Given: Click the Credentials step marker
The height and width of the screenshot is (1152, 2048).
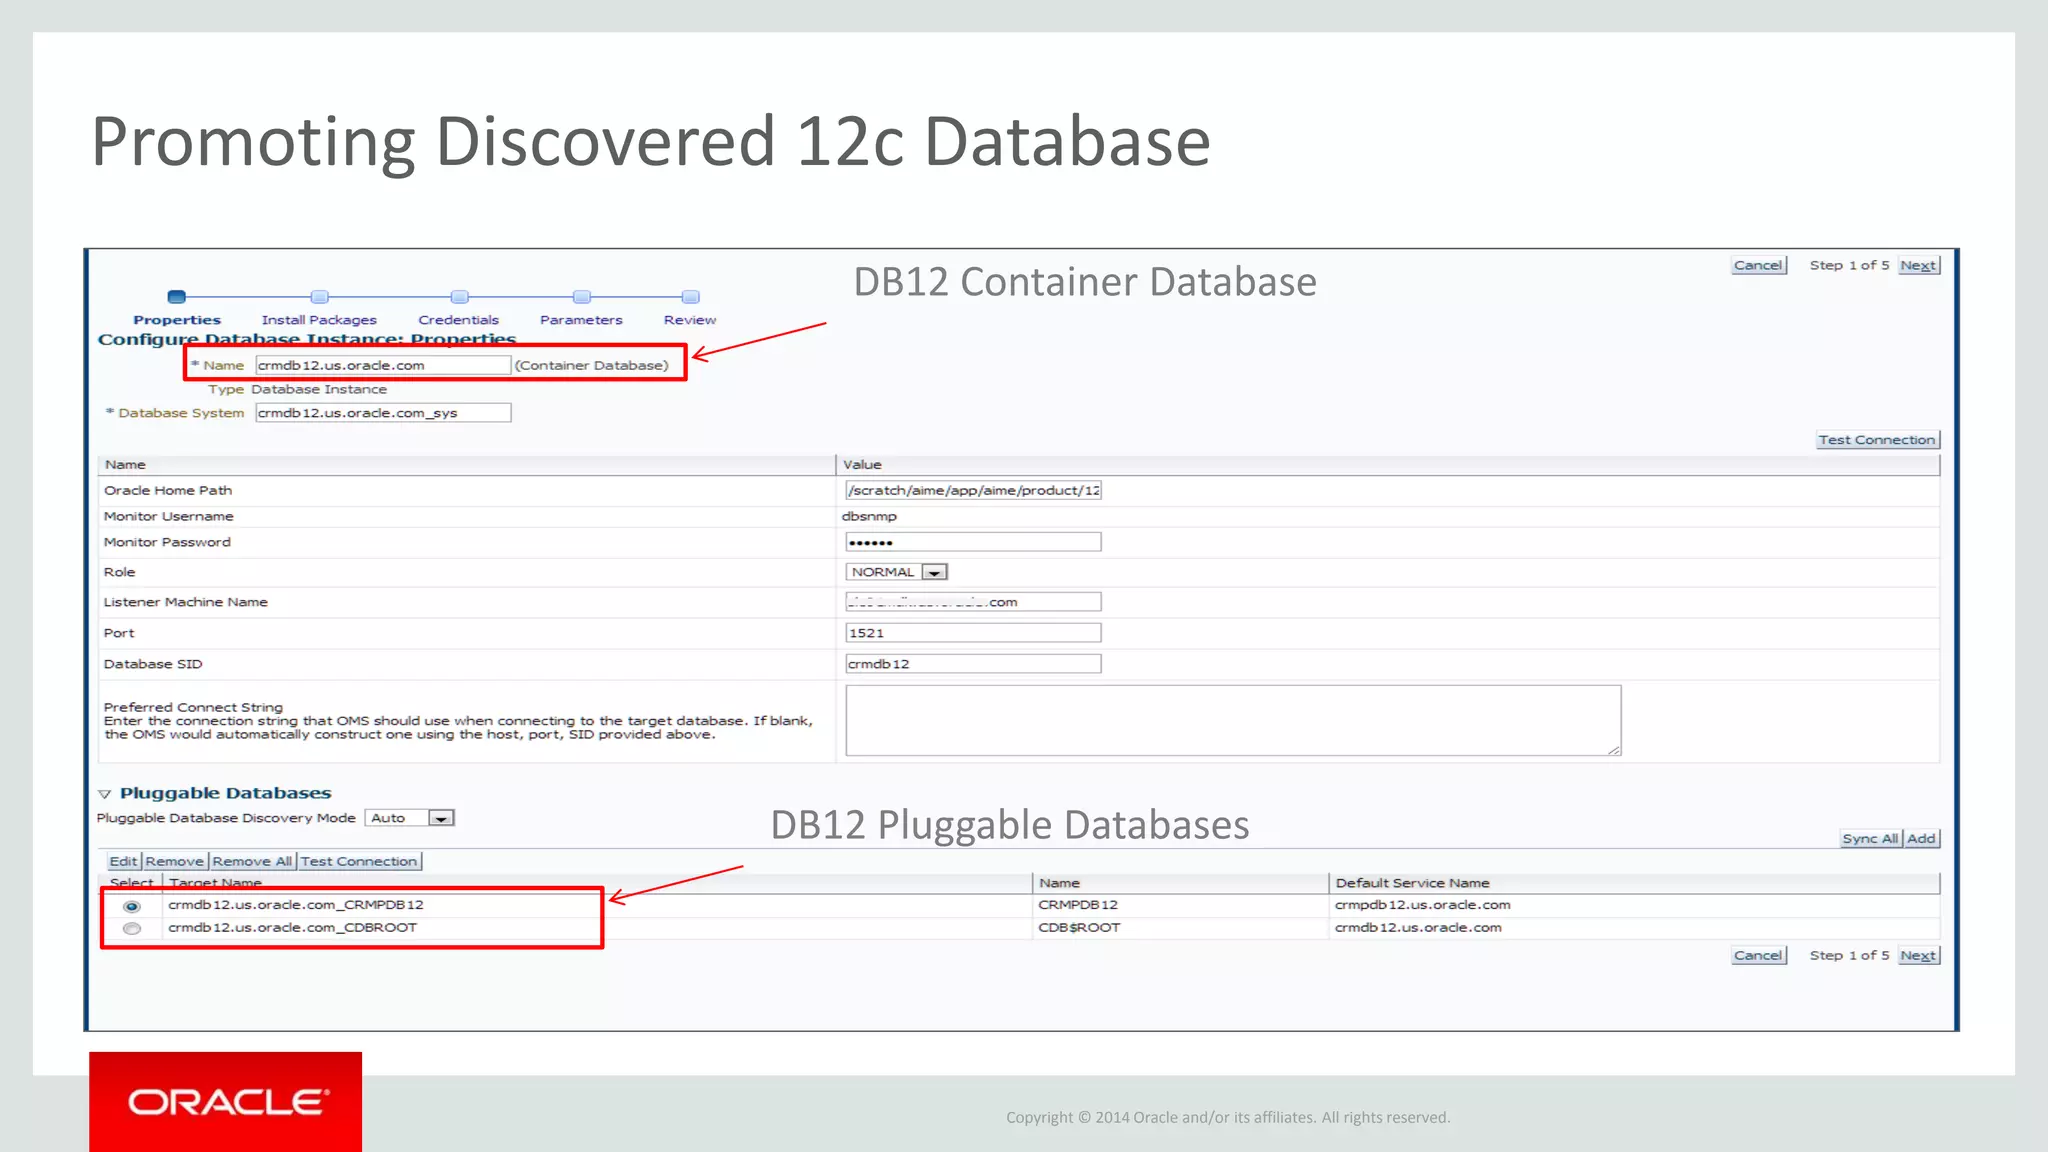Looking at the screenshot, I should pos(459,297).
